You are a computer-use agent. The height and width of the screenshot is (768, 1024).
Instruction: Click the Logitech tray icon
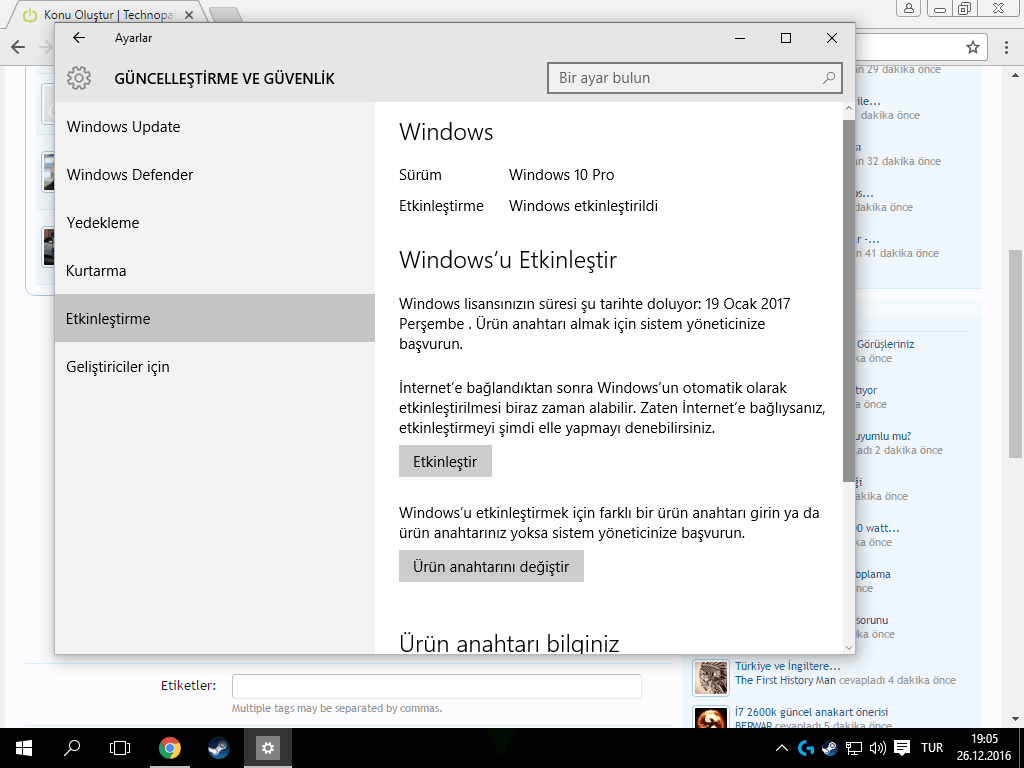coord(806,748)
